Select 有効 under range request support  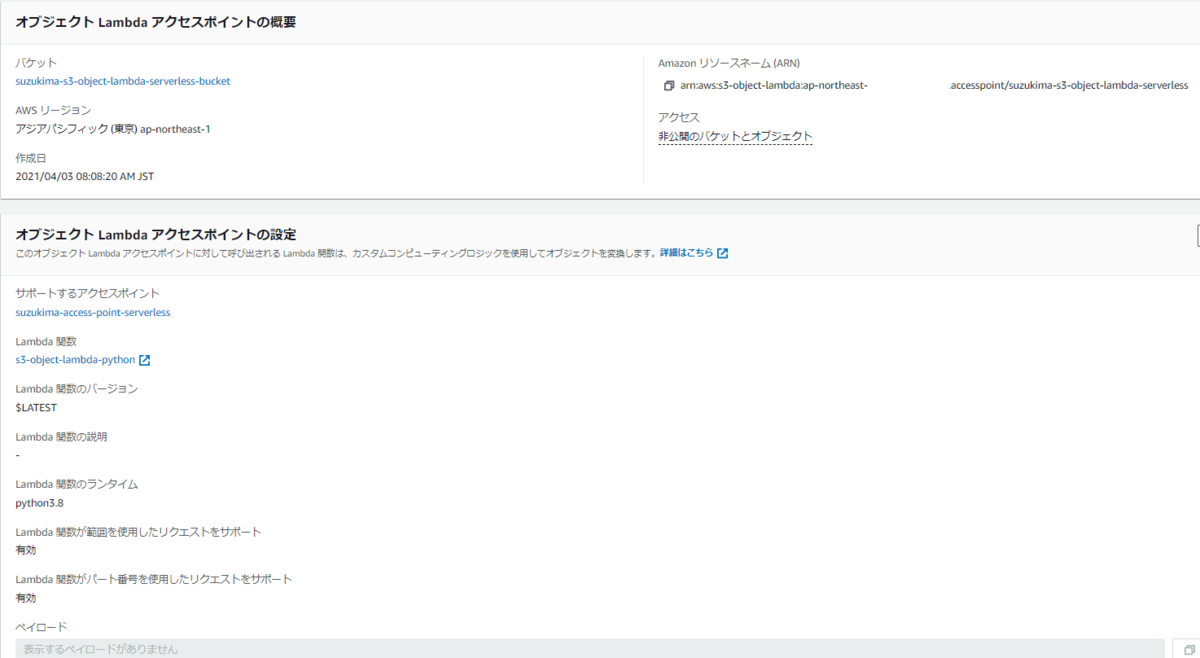click(x=24, y=549)
